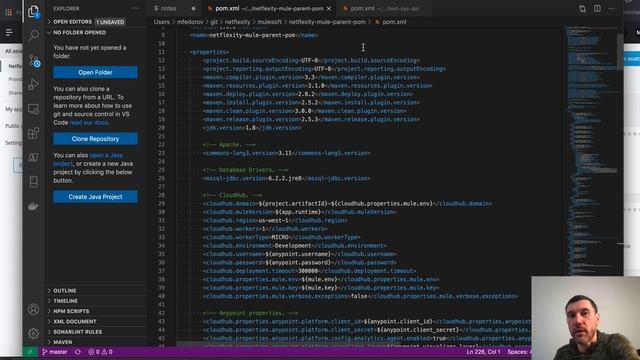Click the 1 UNSAVED badge
Screen dimensions: 640x360
point(110,22)
